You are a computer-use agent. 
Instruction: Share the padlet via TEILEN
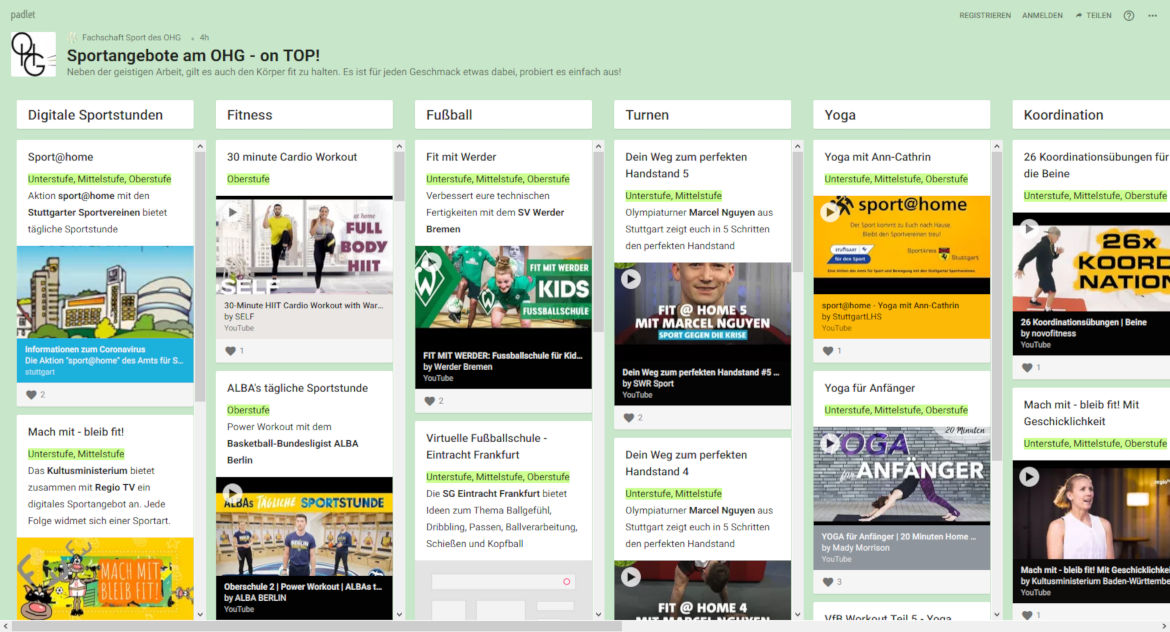[1094, 16]
